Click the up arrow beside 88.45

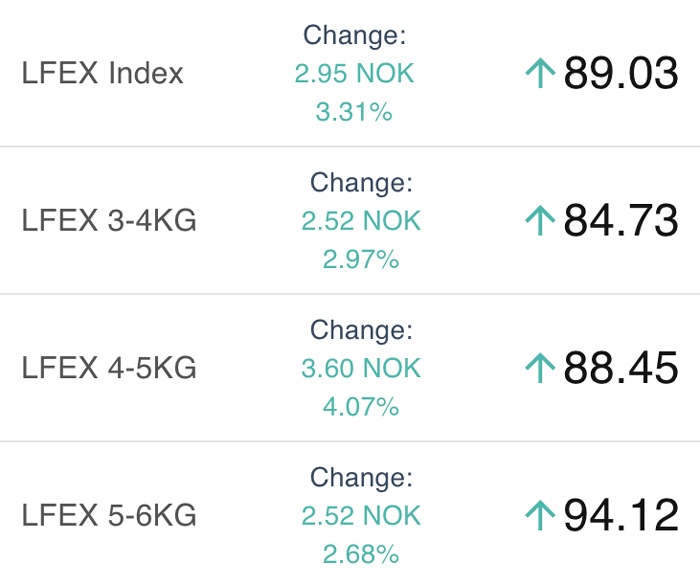coord(540,368)
